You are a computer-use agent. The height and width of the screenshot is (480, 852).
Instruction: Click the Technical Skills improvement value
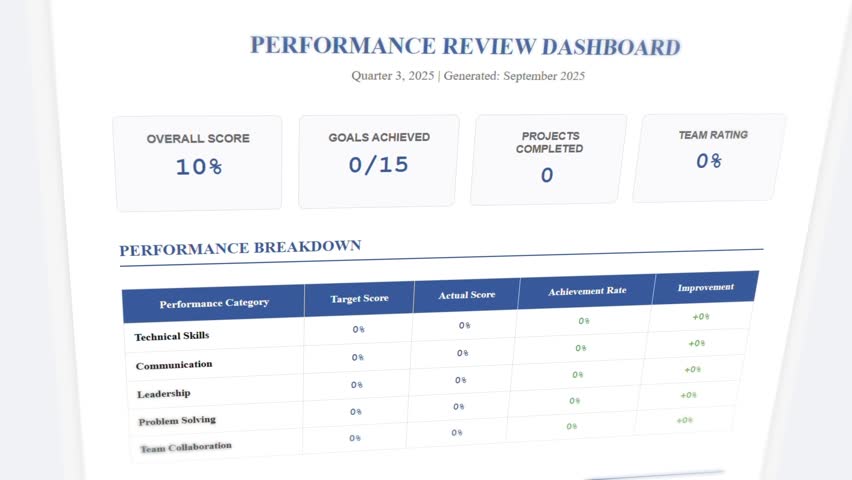(x=700, y=317)
